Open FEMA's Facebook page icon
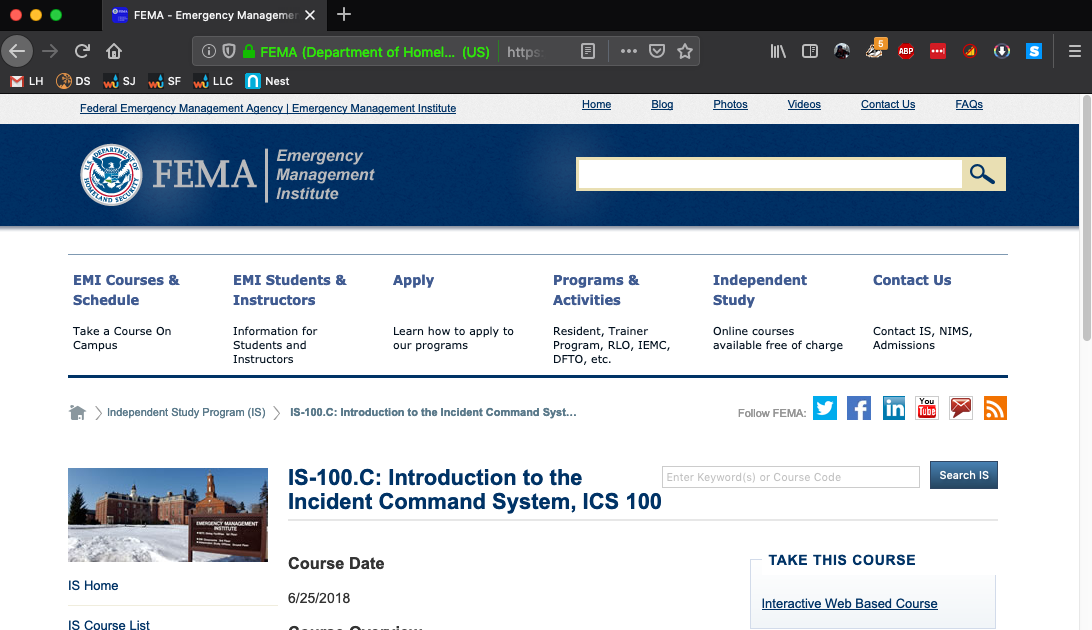 [x=859, y=408]
